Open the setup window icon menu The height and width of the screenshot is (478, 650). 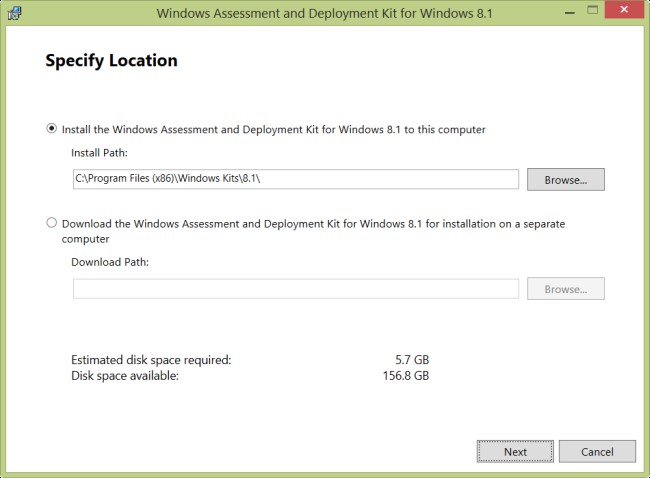[x=15, y=13]
